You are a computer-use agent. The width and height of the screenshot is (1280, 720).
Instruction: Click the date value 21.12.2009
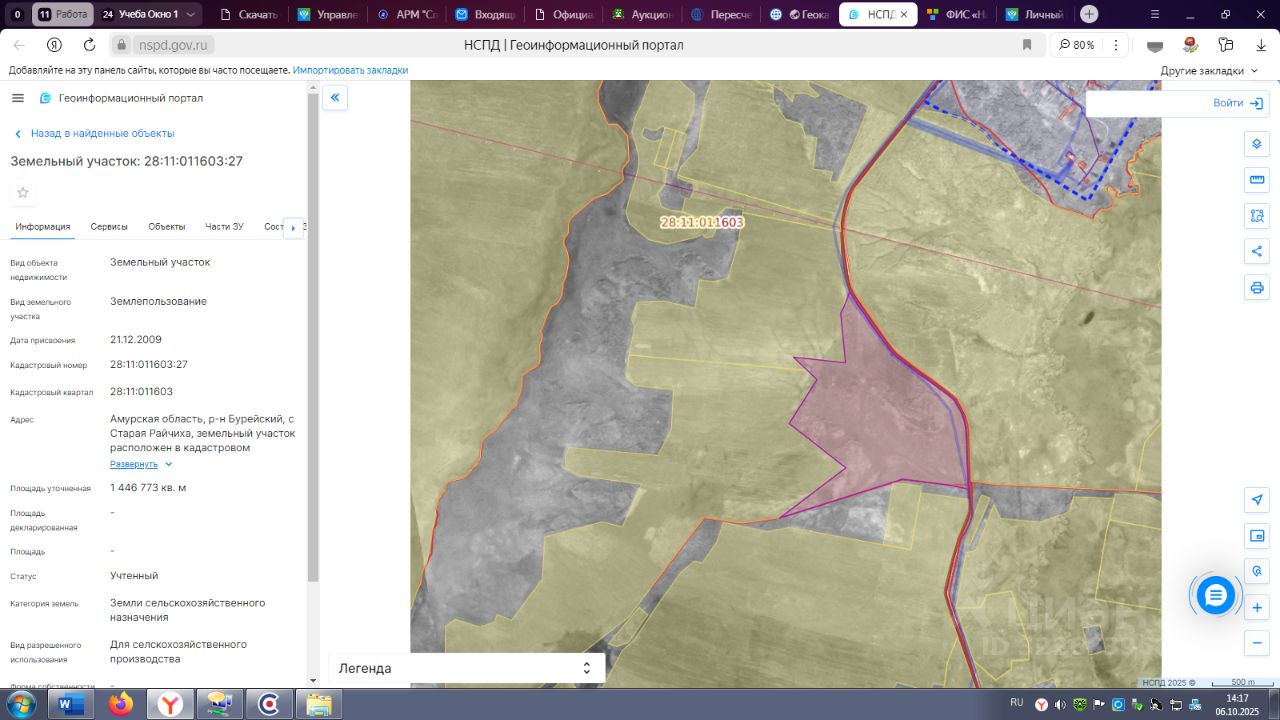[136, 340]
